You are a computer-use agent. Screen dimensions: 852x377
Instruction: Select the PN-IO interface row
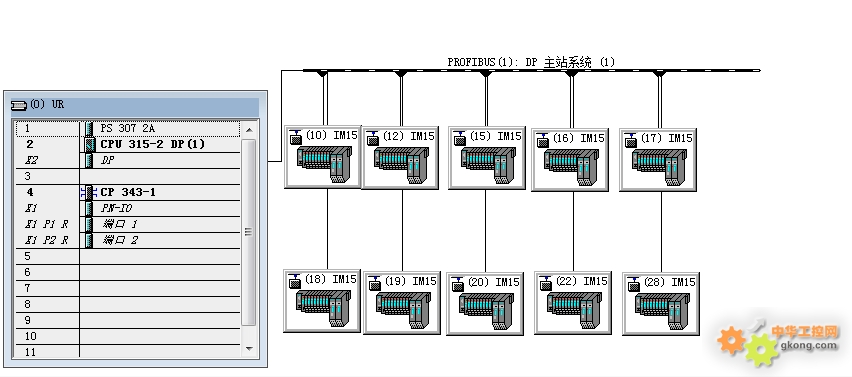pos(128,208)
